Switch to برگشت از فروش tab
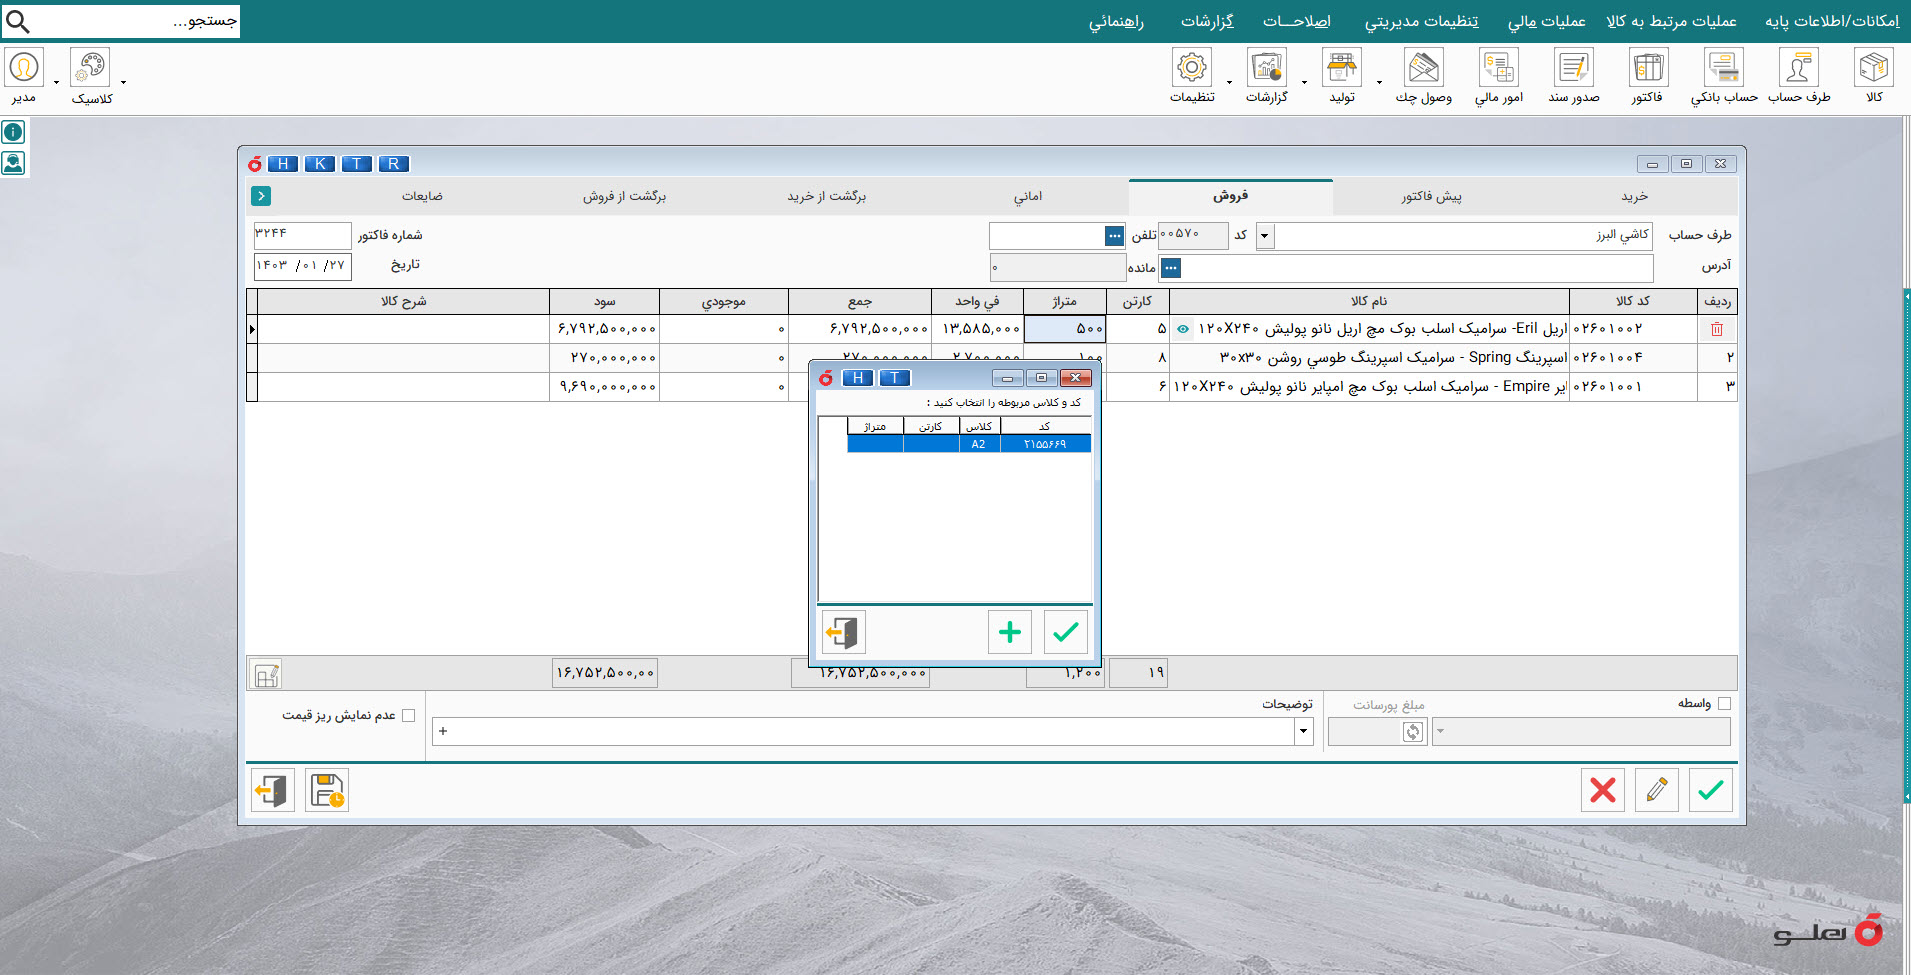 click(624, 197)
